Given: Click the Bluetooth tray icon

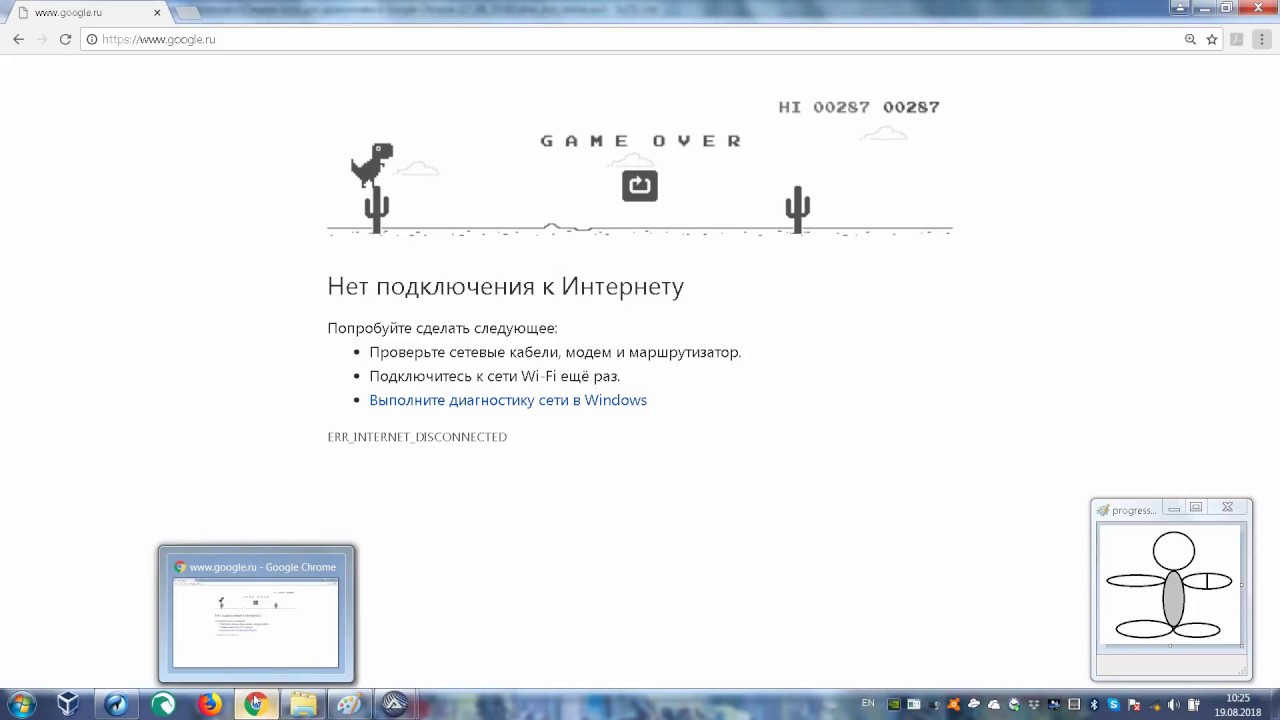Looking at the screenshot, I should (x=1093, y=704).
